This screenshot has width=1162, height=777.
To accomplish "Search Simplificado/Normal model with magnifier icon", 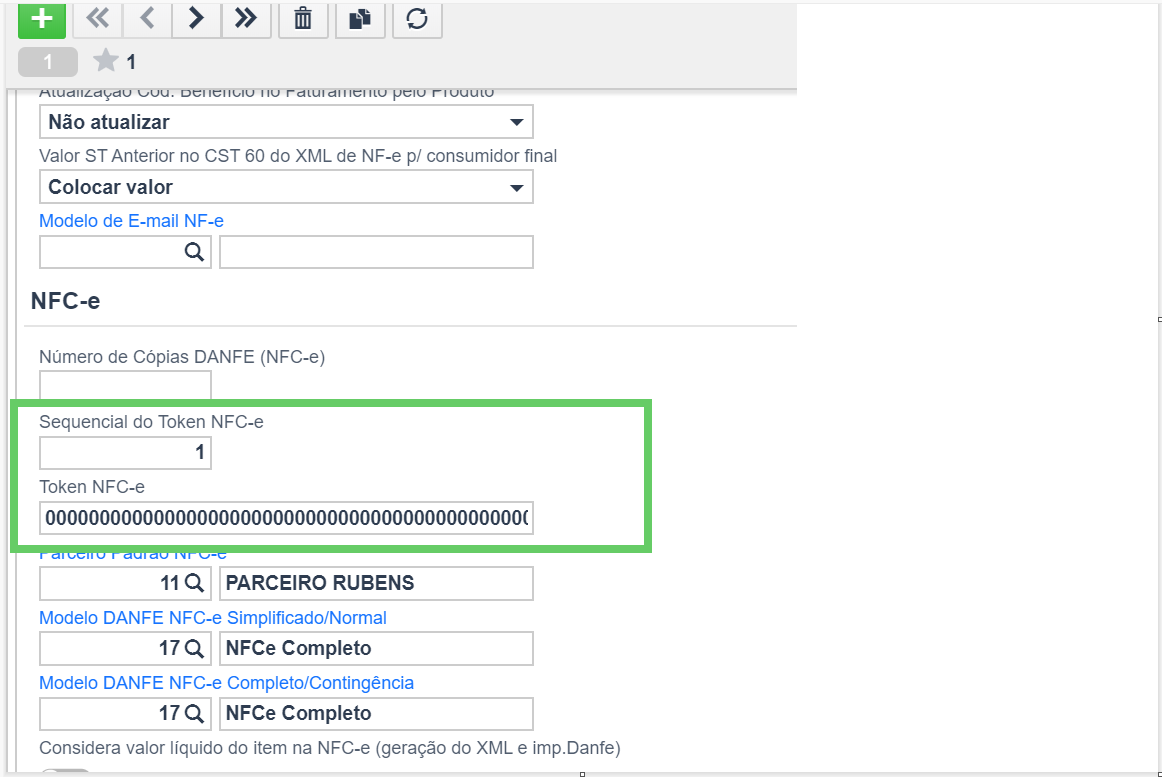I will [194, 648].
